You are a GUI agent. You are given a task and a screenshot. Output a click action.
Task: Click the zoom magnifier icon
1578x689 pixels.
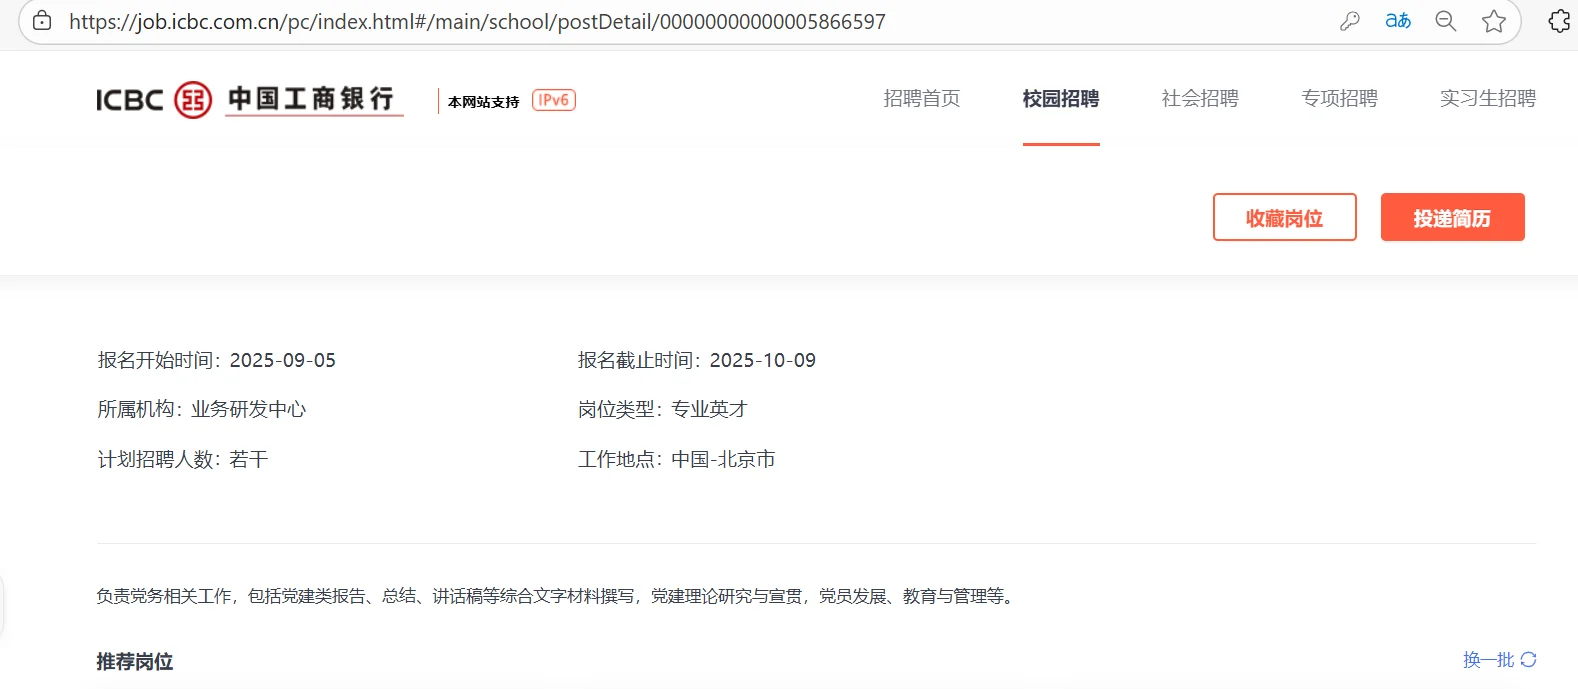1446,21
